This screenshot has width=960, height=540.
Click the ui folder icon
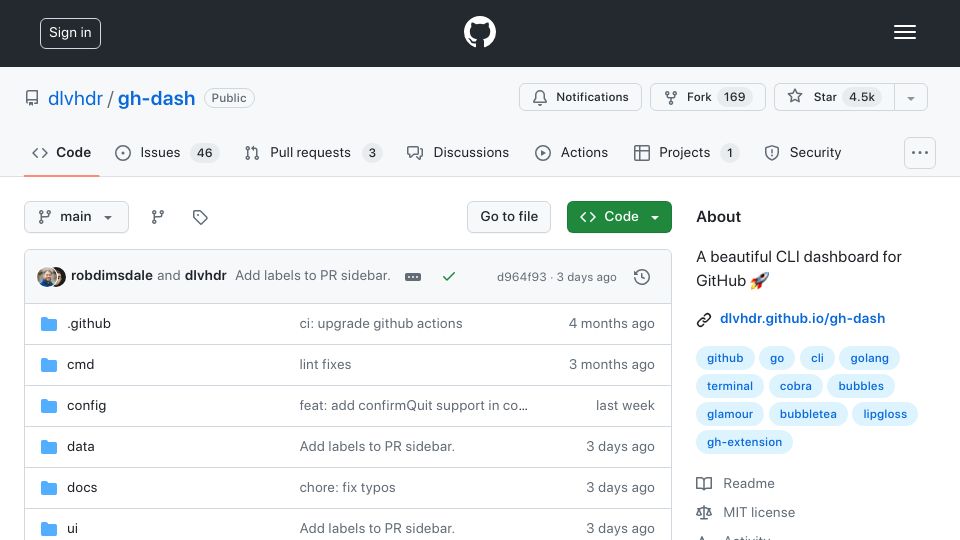coord(49,528)
